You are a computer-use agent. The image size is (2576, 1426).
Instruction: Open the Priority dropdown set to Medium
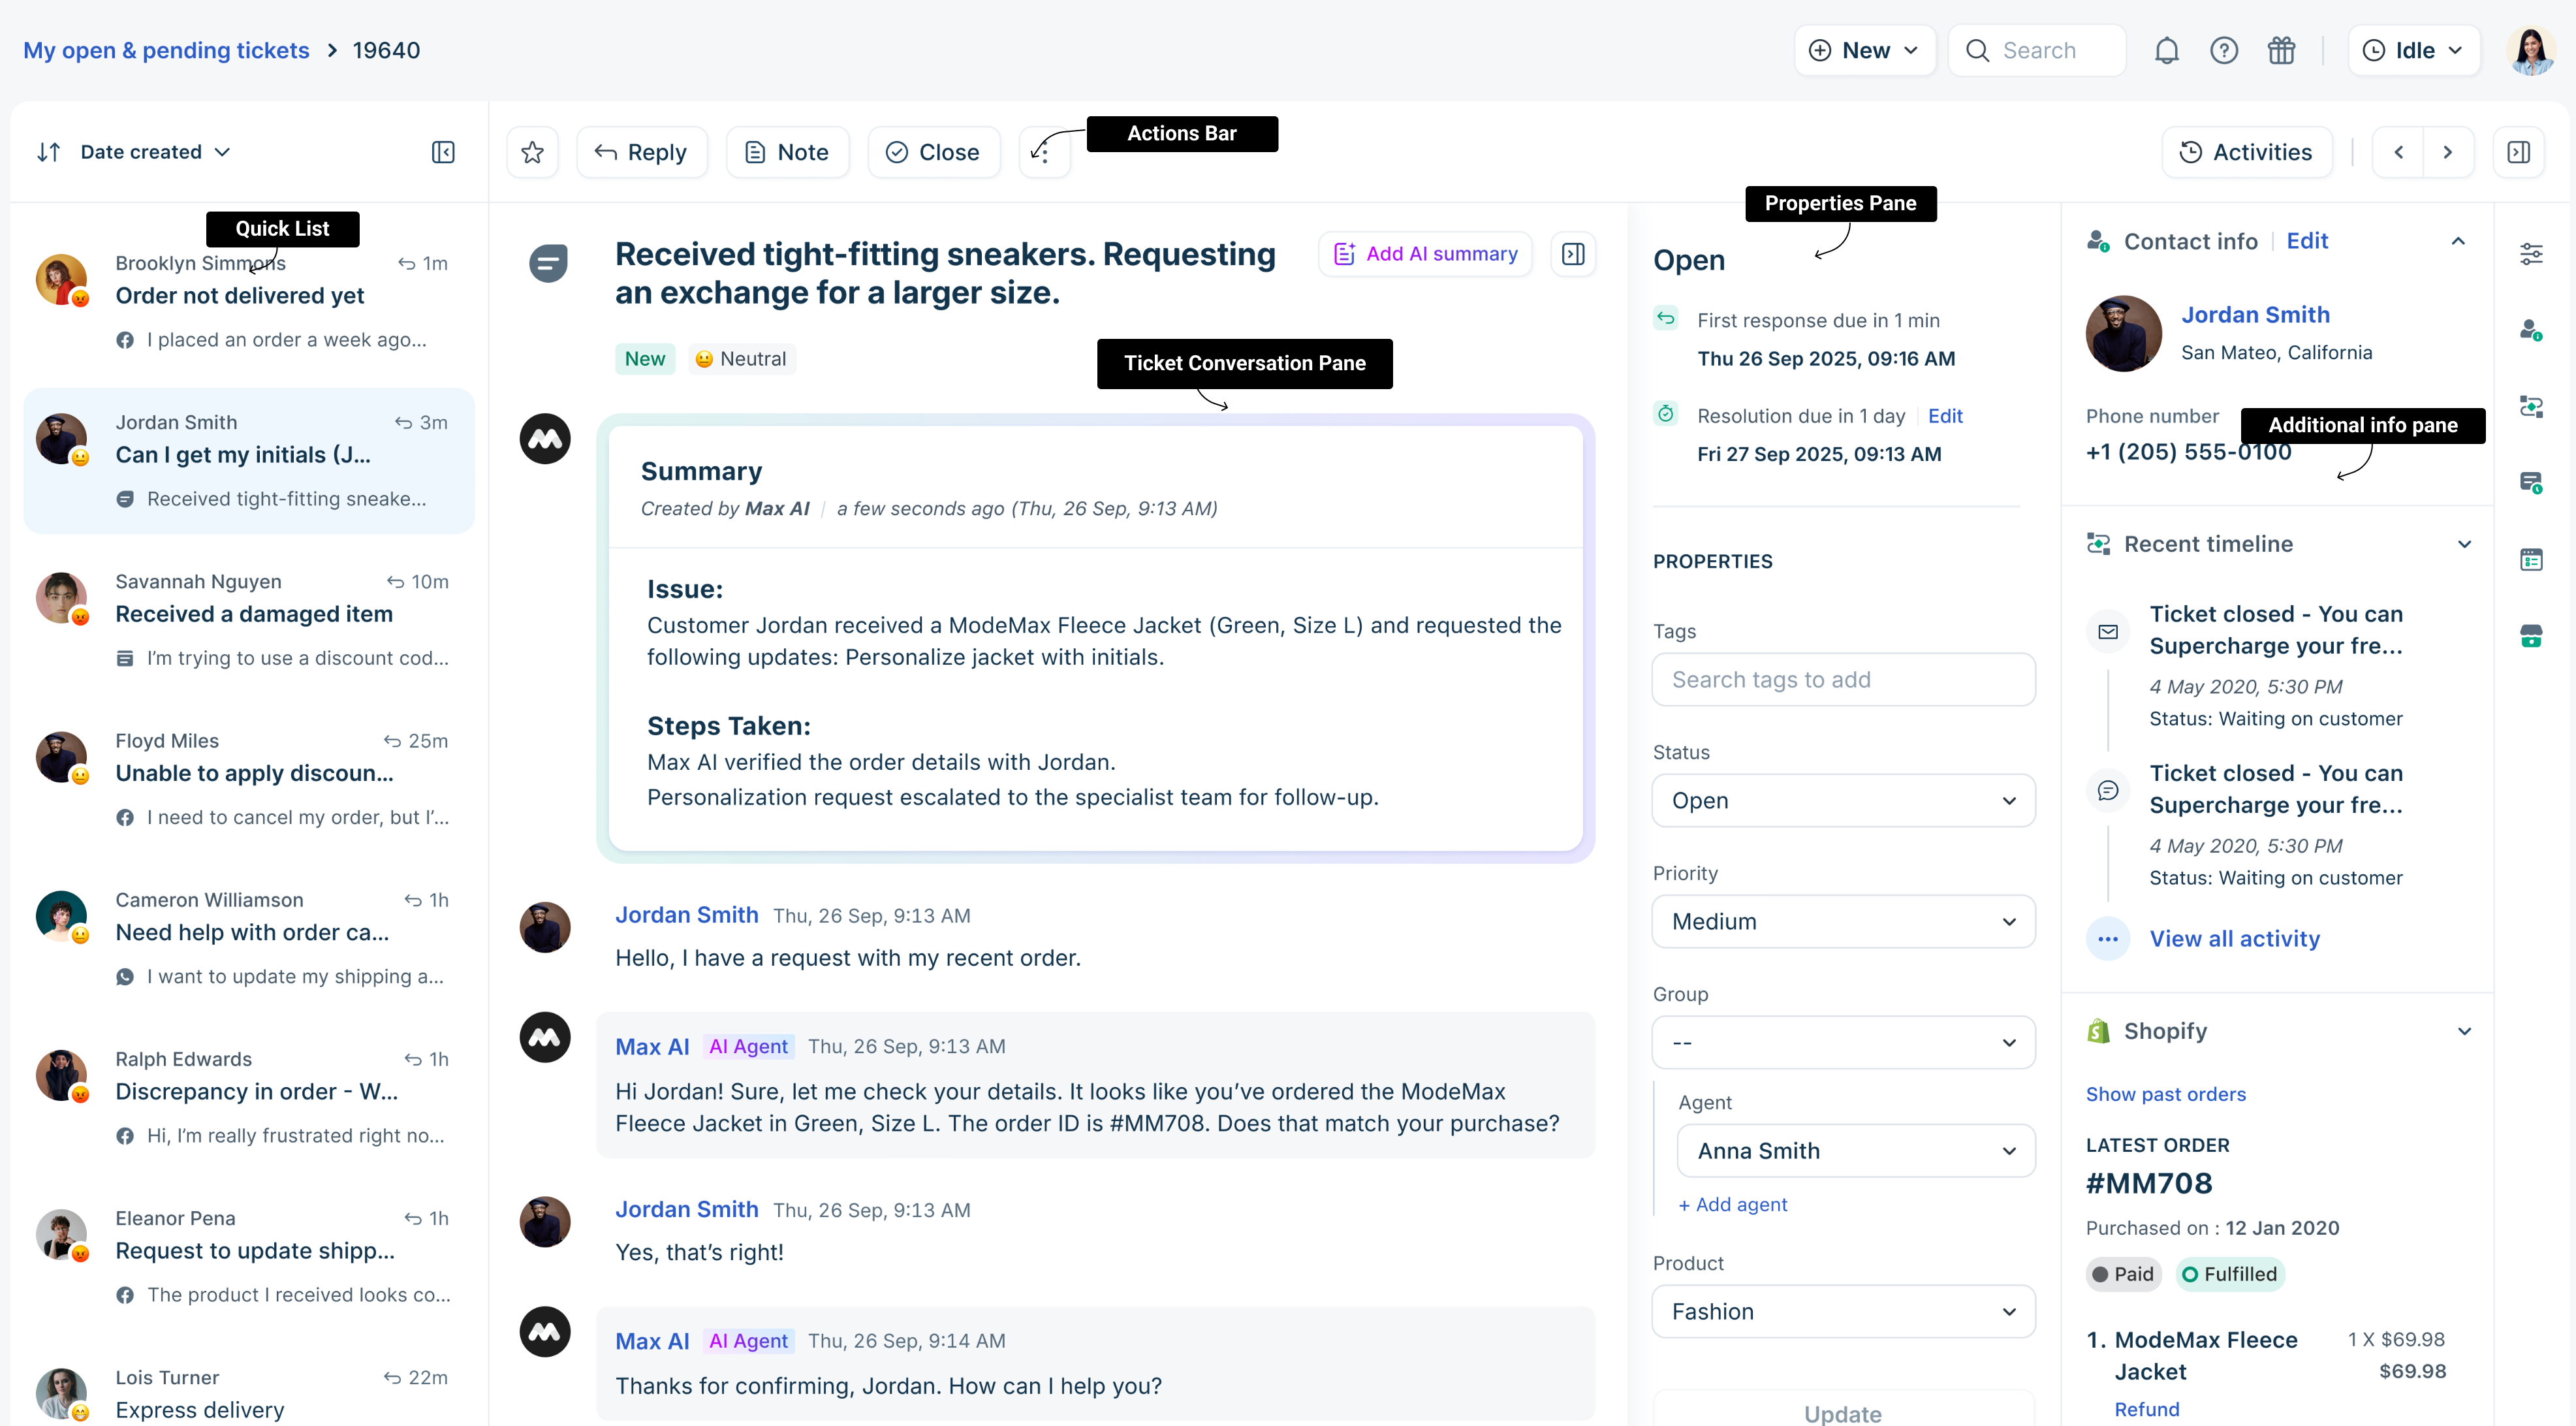point(1843,921)
